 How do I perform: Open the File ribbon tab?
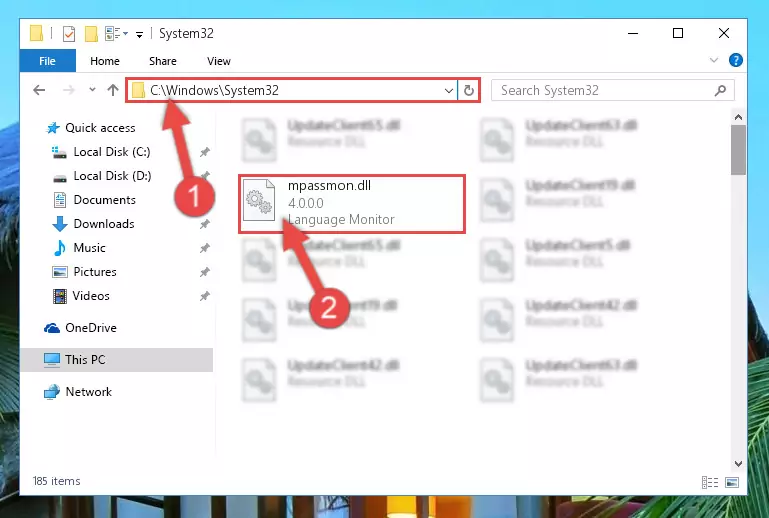click(48, 61)
